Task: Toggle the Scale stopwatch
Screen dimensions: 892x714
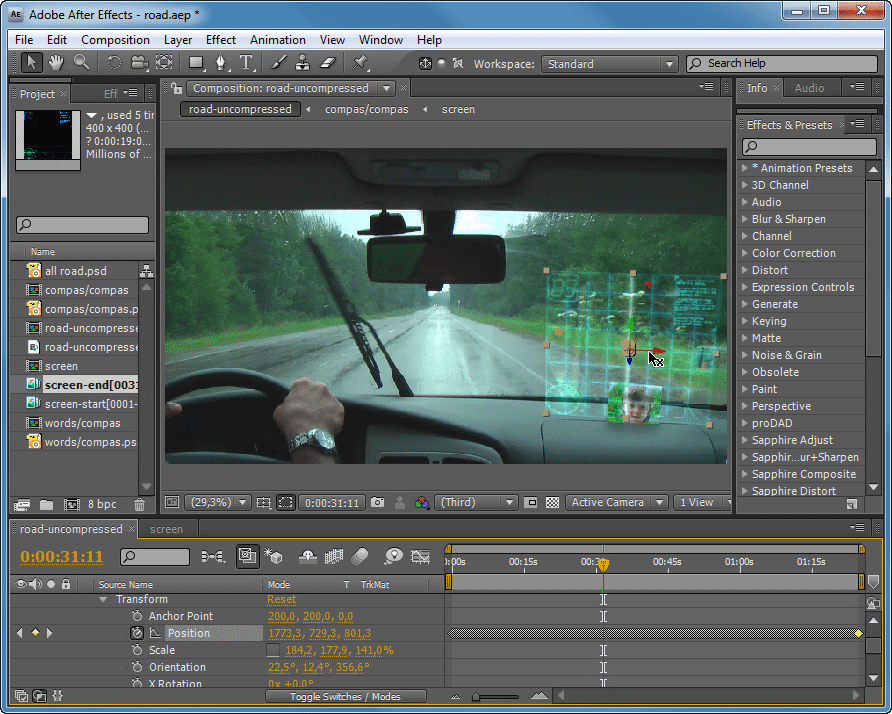Action: click(x=137, y=650)
